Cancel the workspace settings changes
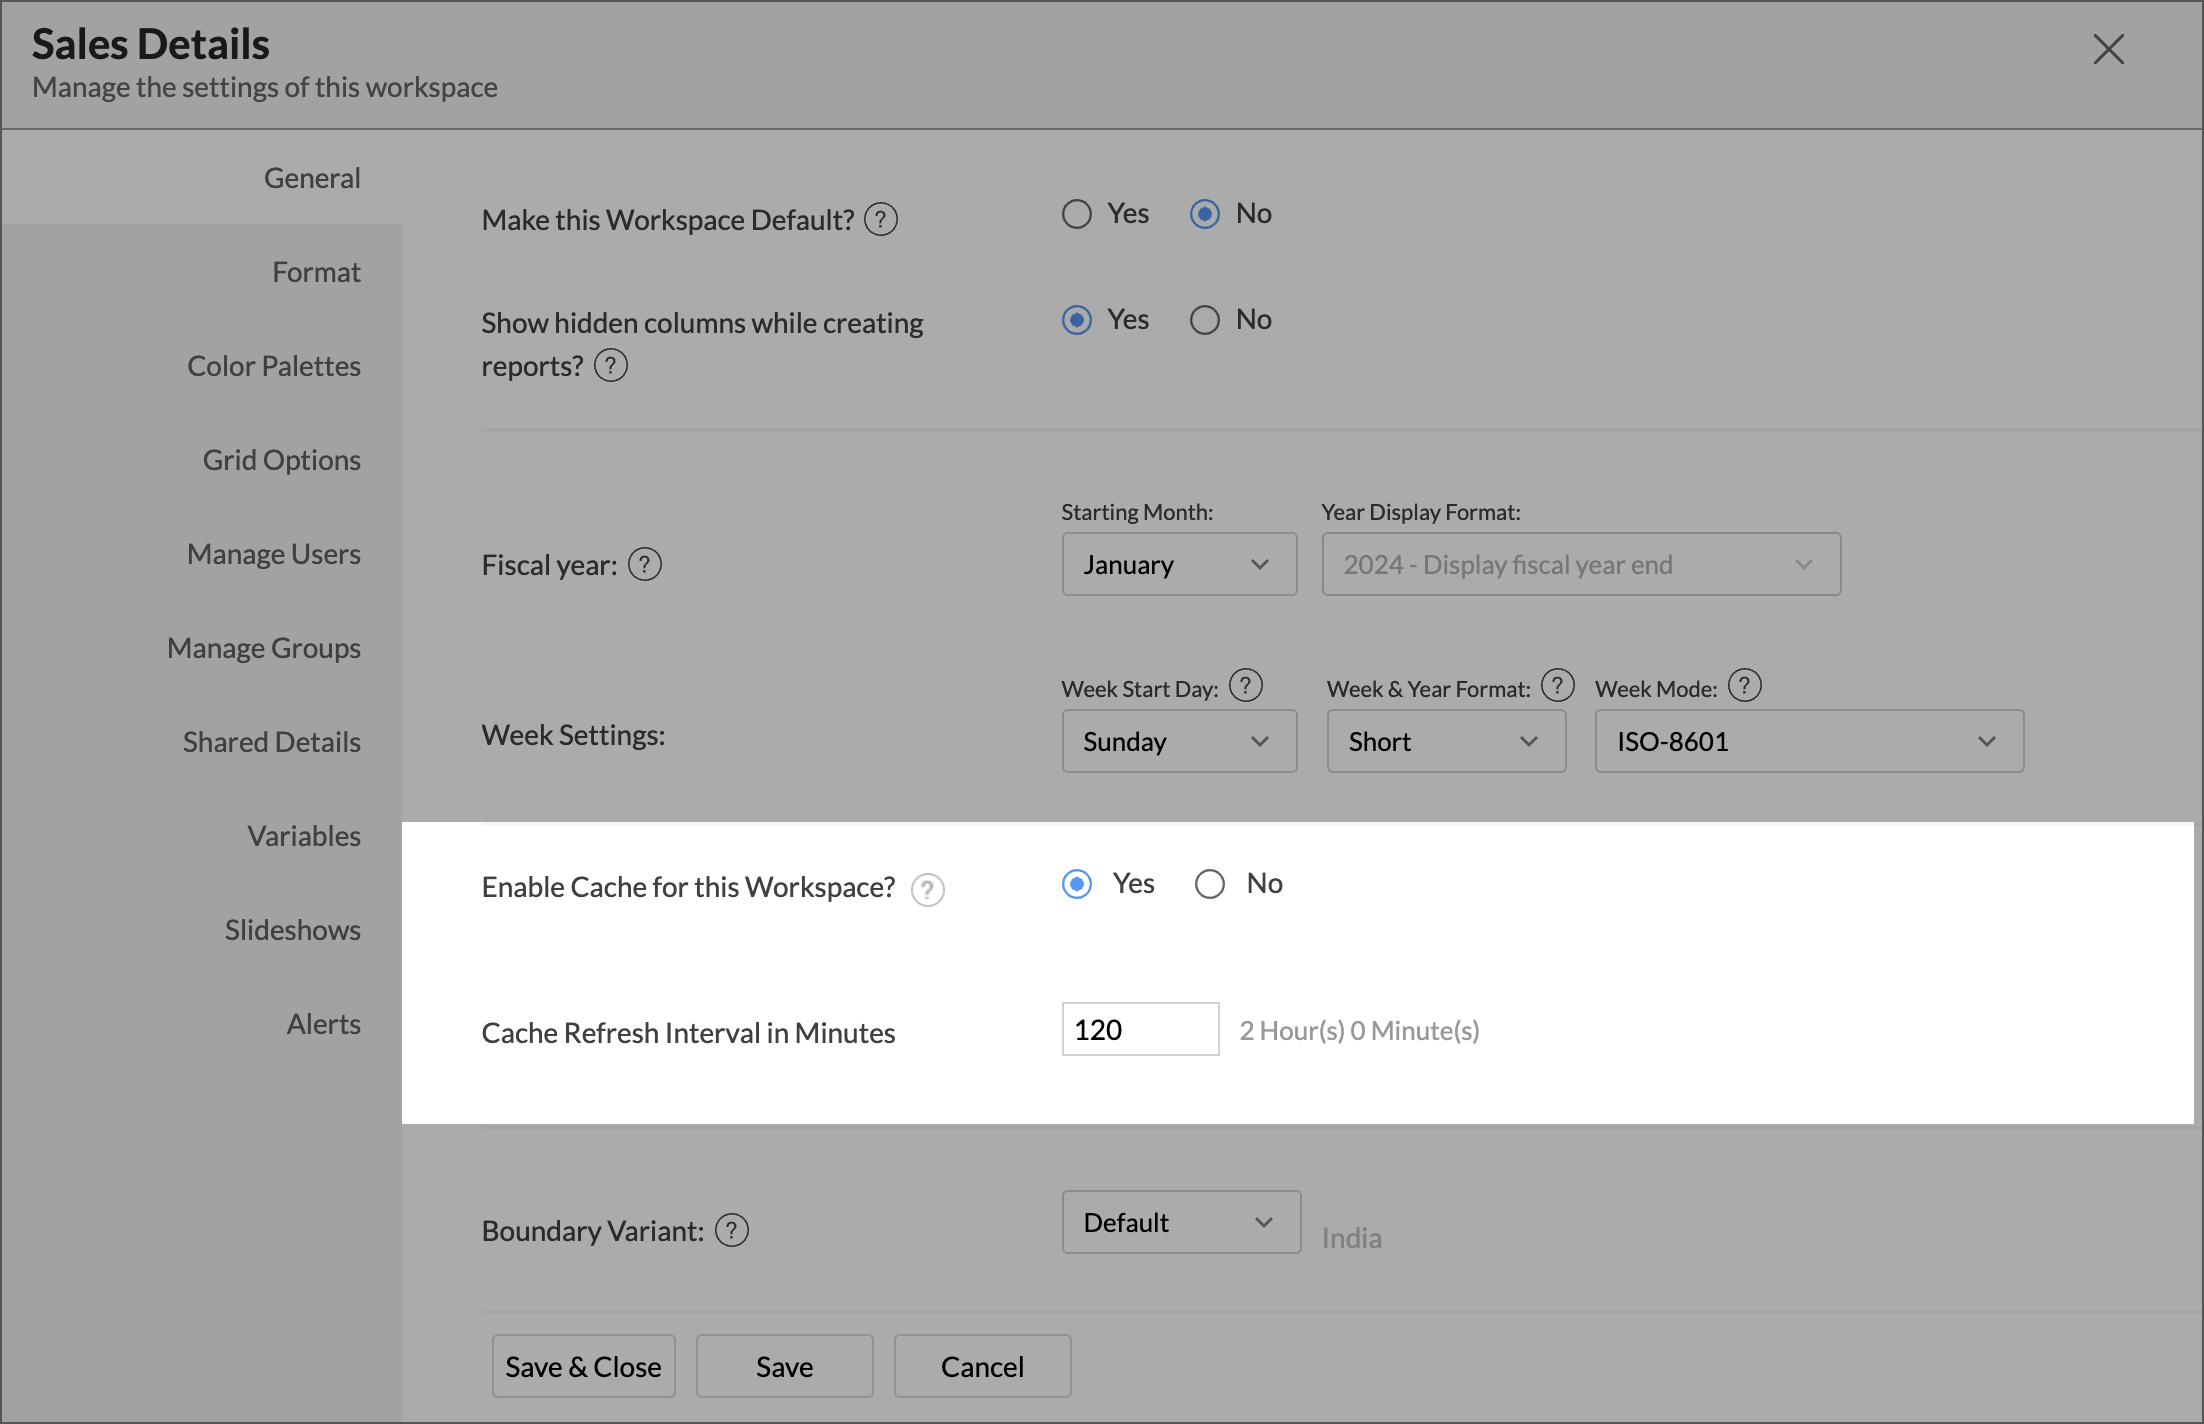The width and height of the screenshot is (2204, 1424). pyautogui.click(x=982, y=1366)
